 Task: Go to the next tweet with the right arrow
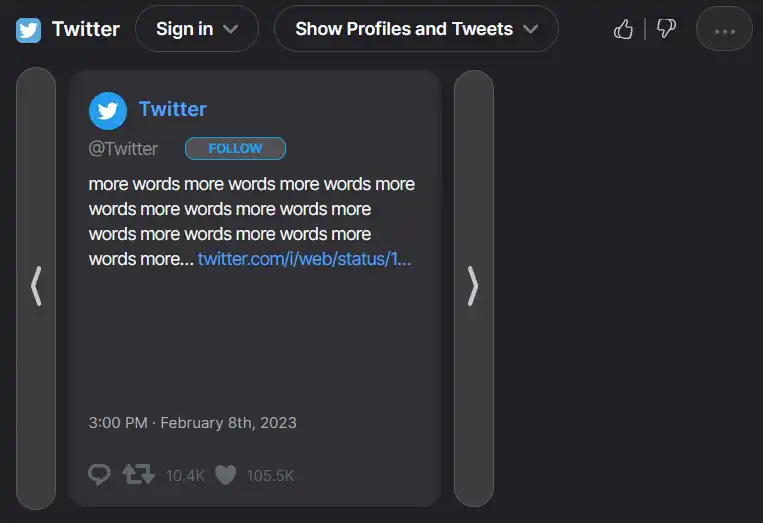[473, 286]
